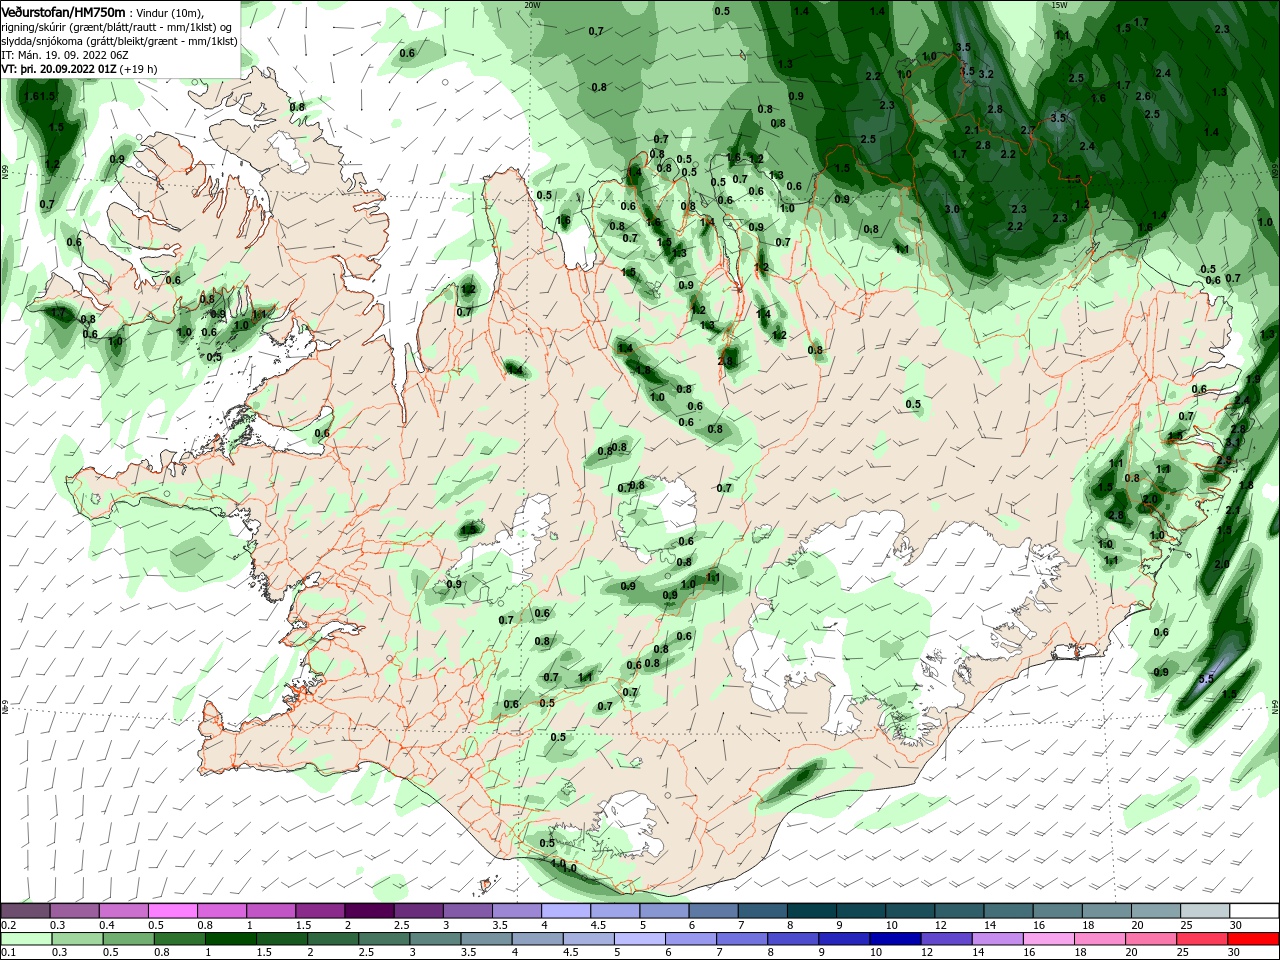Click the "VT: þri. 20.09.2022 01Z" valid time
Screen dimensions: 1280x960
(59, 69)
